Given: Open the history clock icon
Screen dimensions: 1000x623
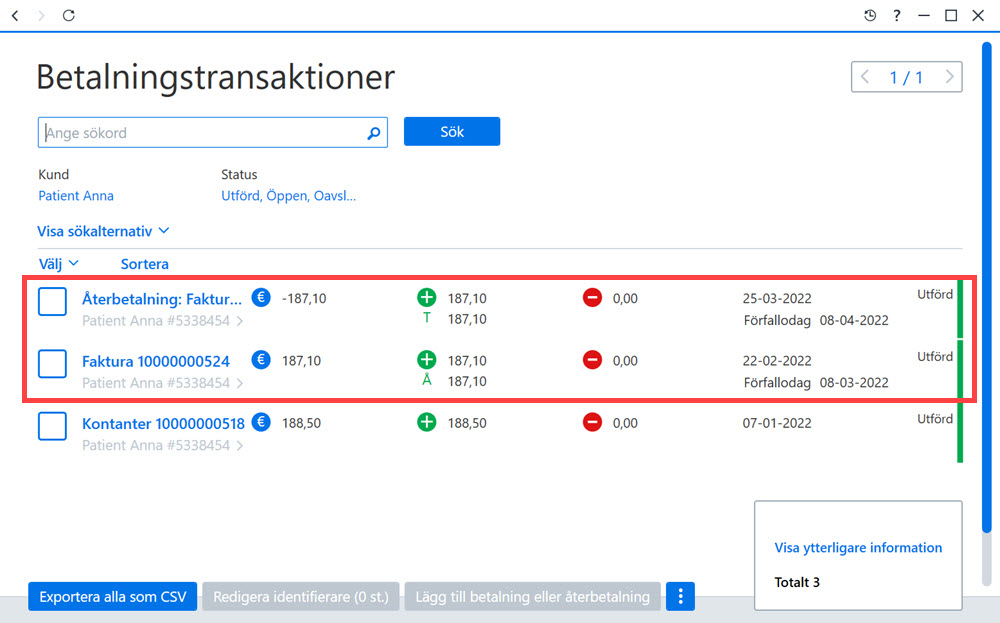Looking at the screenshot, I should tap(870, 15).
